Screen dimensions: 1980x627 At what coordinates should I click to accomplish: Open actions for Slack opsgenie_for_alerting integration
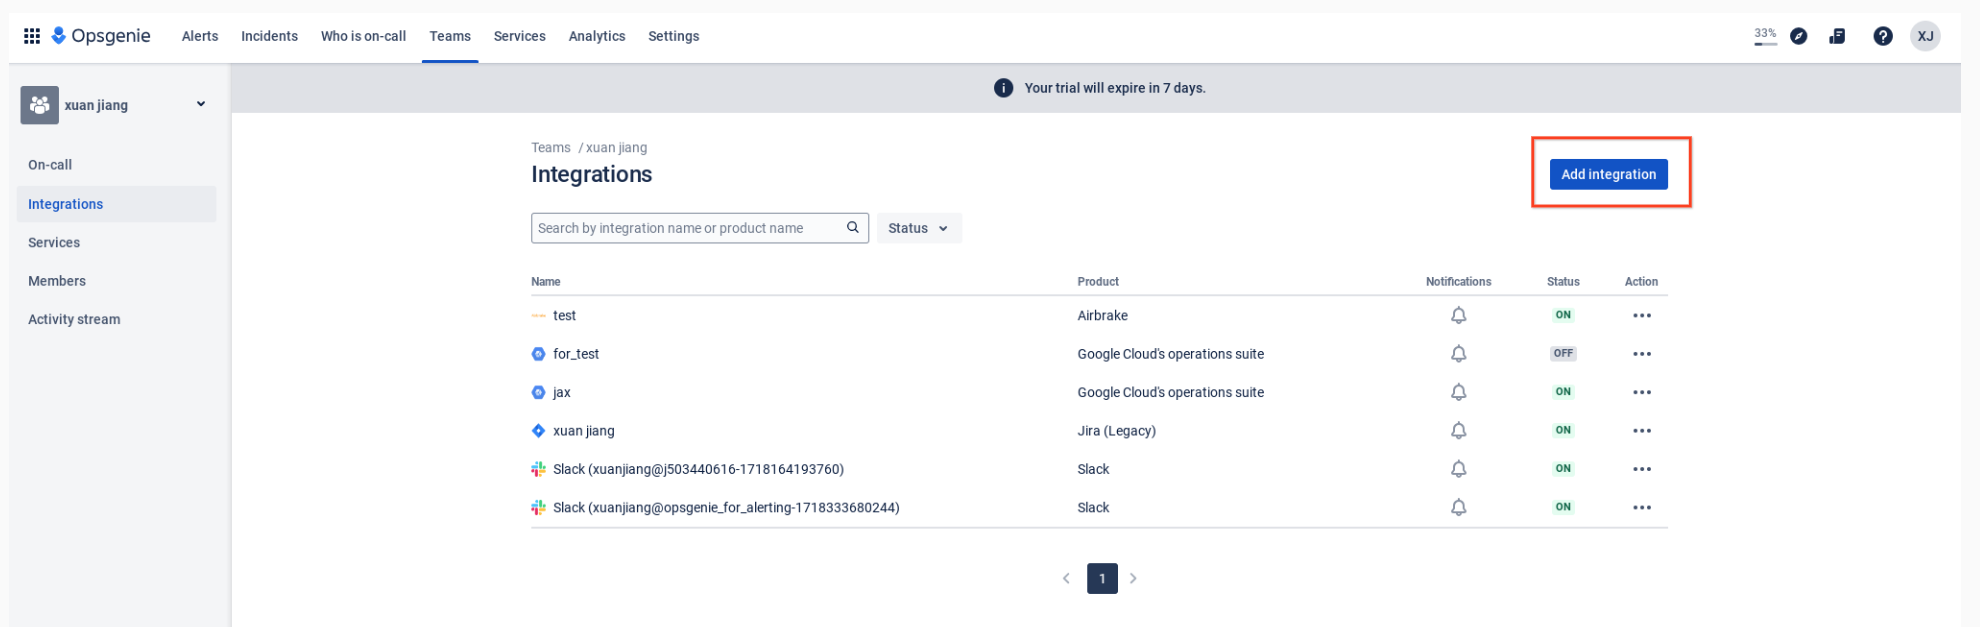click(x=1642, y=508)
